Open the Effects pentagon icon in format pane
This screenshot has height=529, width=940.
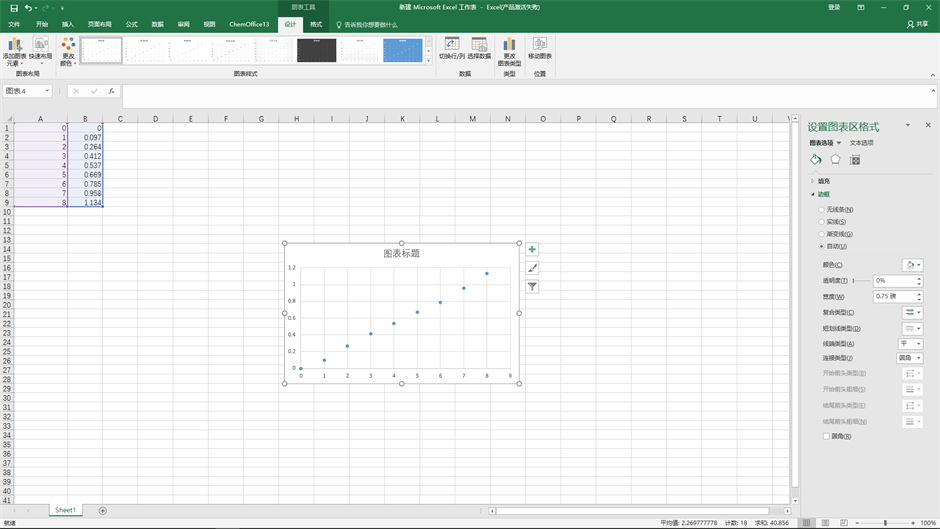835,160
